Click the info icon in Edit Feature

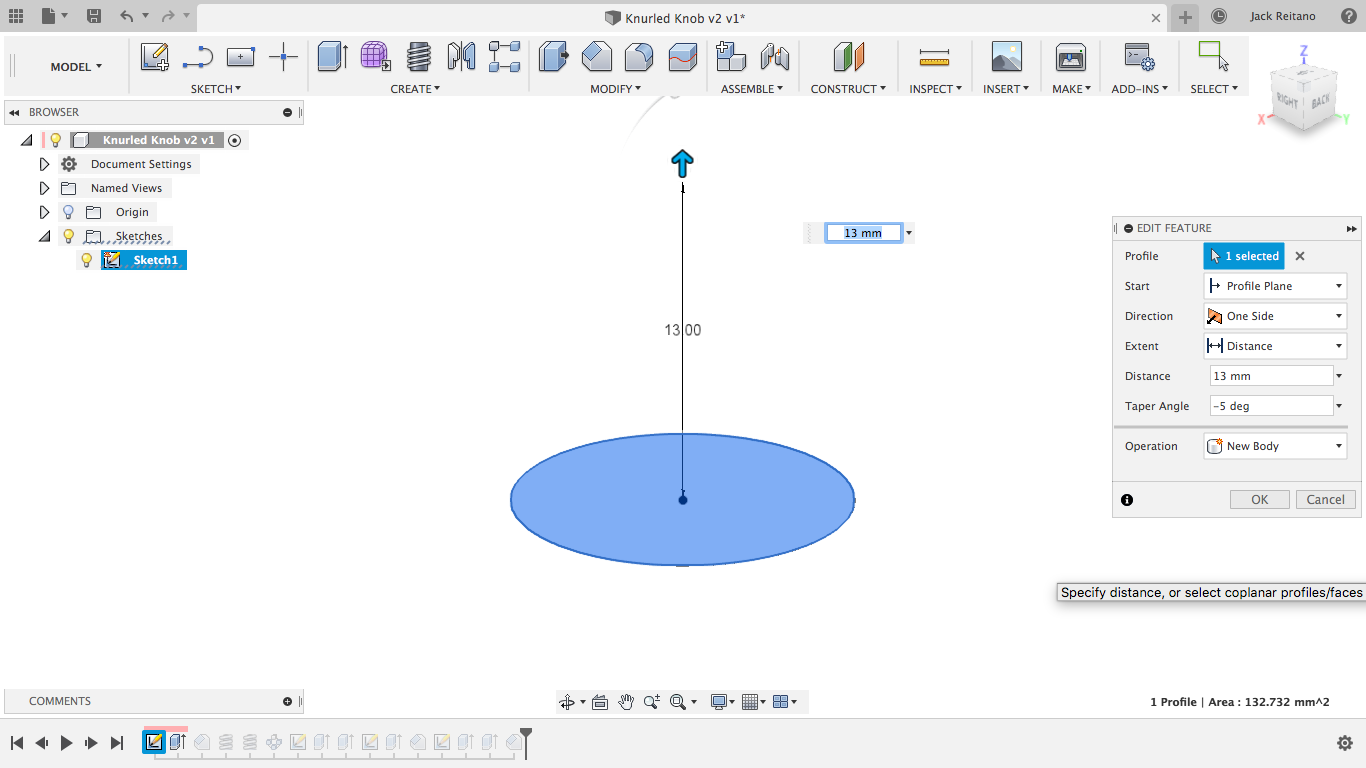pyautogui.click(x=1127, y=500)
